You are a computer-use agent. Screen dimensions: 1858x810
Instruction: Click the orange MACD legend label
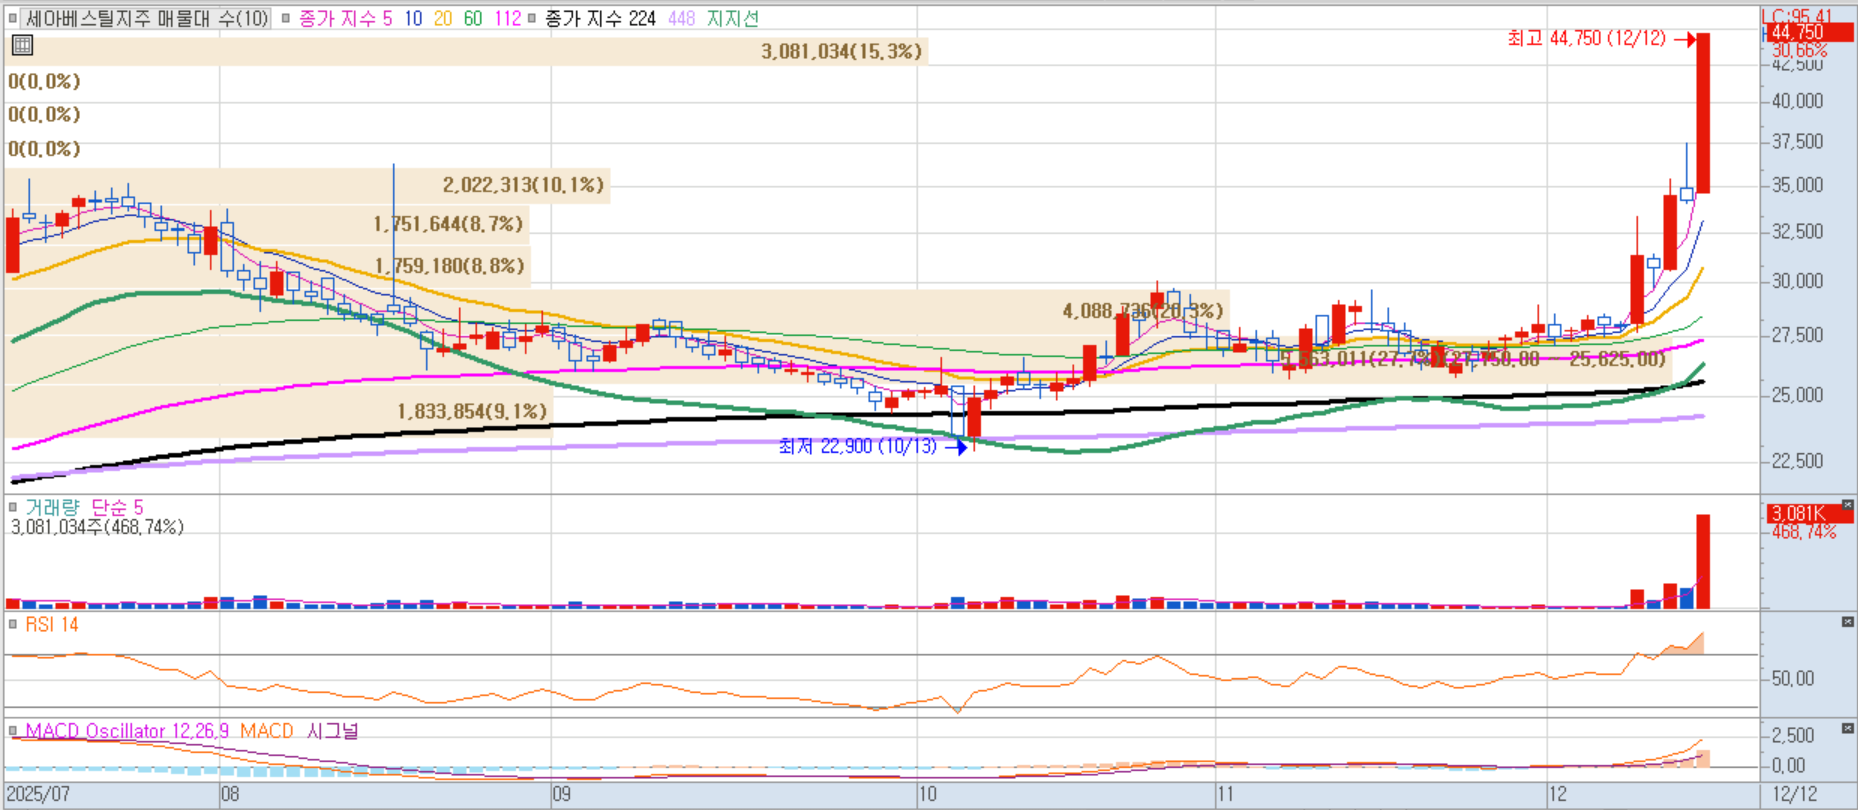point(267,731)
